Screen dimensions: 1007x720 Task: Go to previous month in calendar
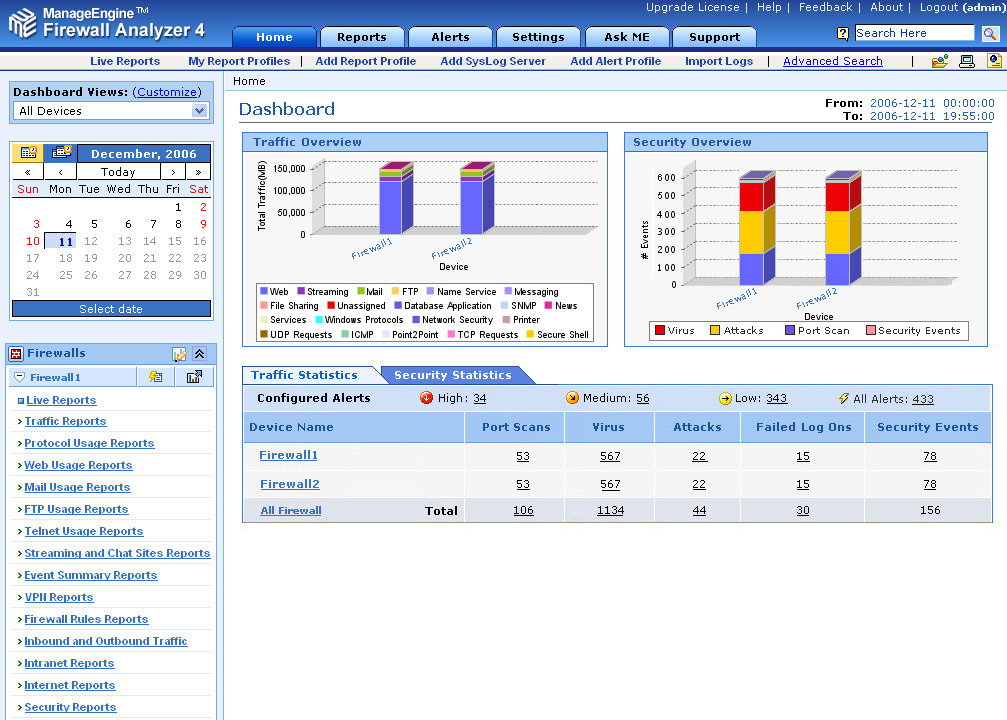[60, 172]
